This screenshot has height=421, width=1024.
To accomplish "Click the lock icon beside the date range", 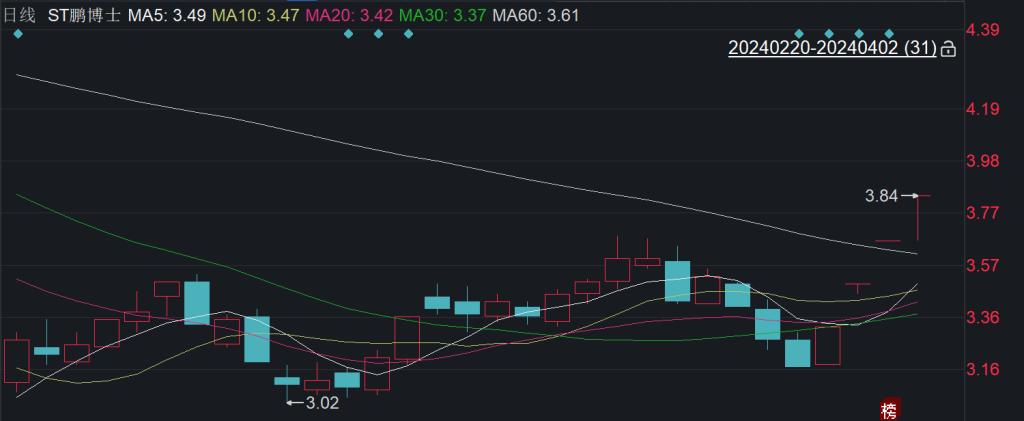I will tap(948, 49).
